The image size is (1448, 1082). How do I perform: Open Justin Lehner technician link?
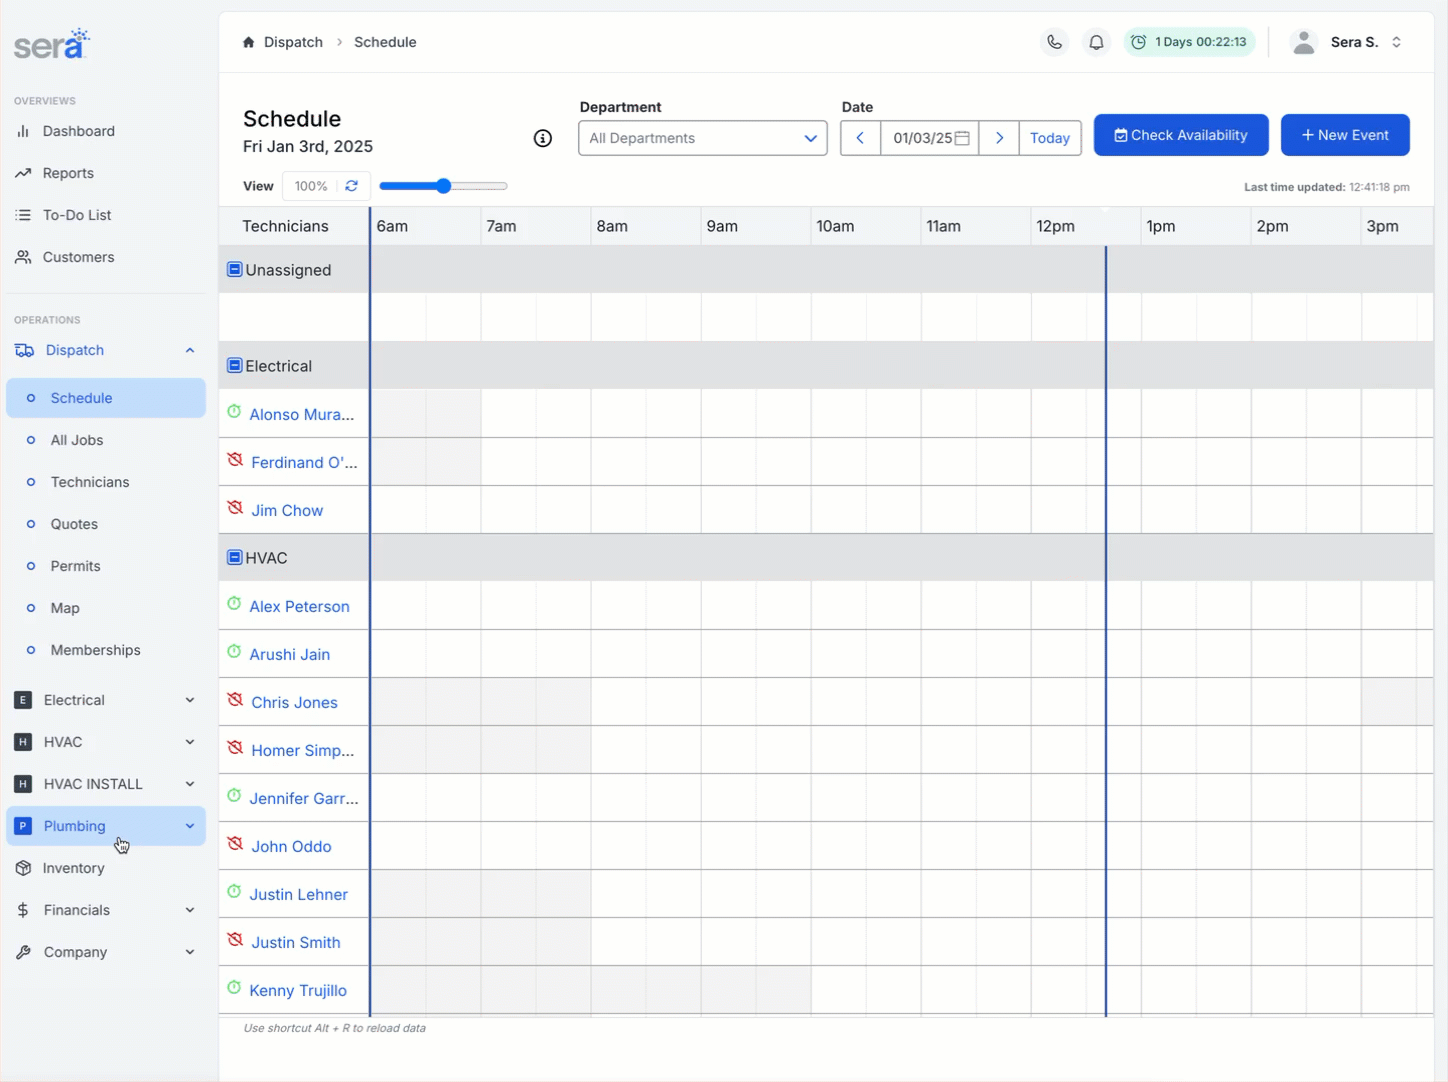click(299, 894)
